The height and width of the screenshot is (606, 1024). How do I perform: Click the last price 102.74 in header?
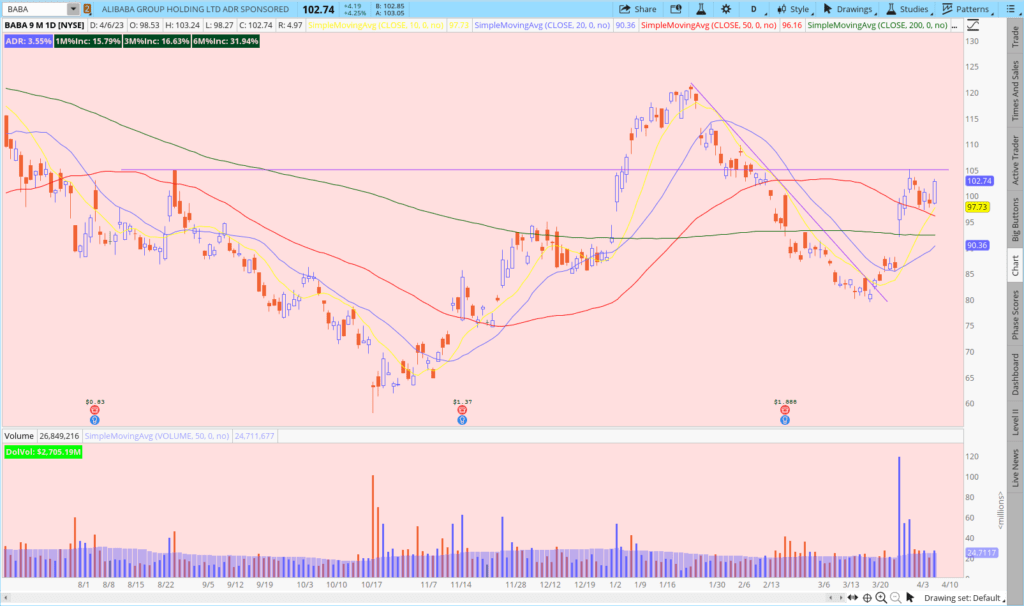(318, 9)
